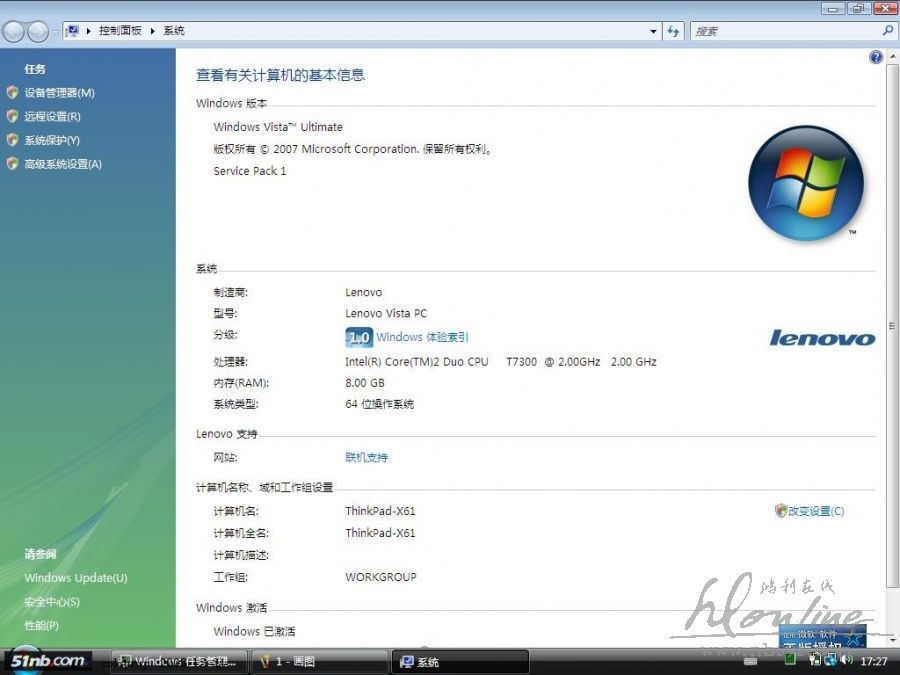Screen dimensions: 900x675
Task: Click the search magnifier icon
Action: coord(887,31)
